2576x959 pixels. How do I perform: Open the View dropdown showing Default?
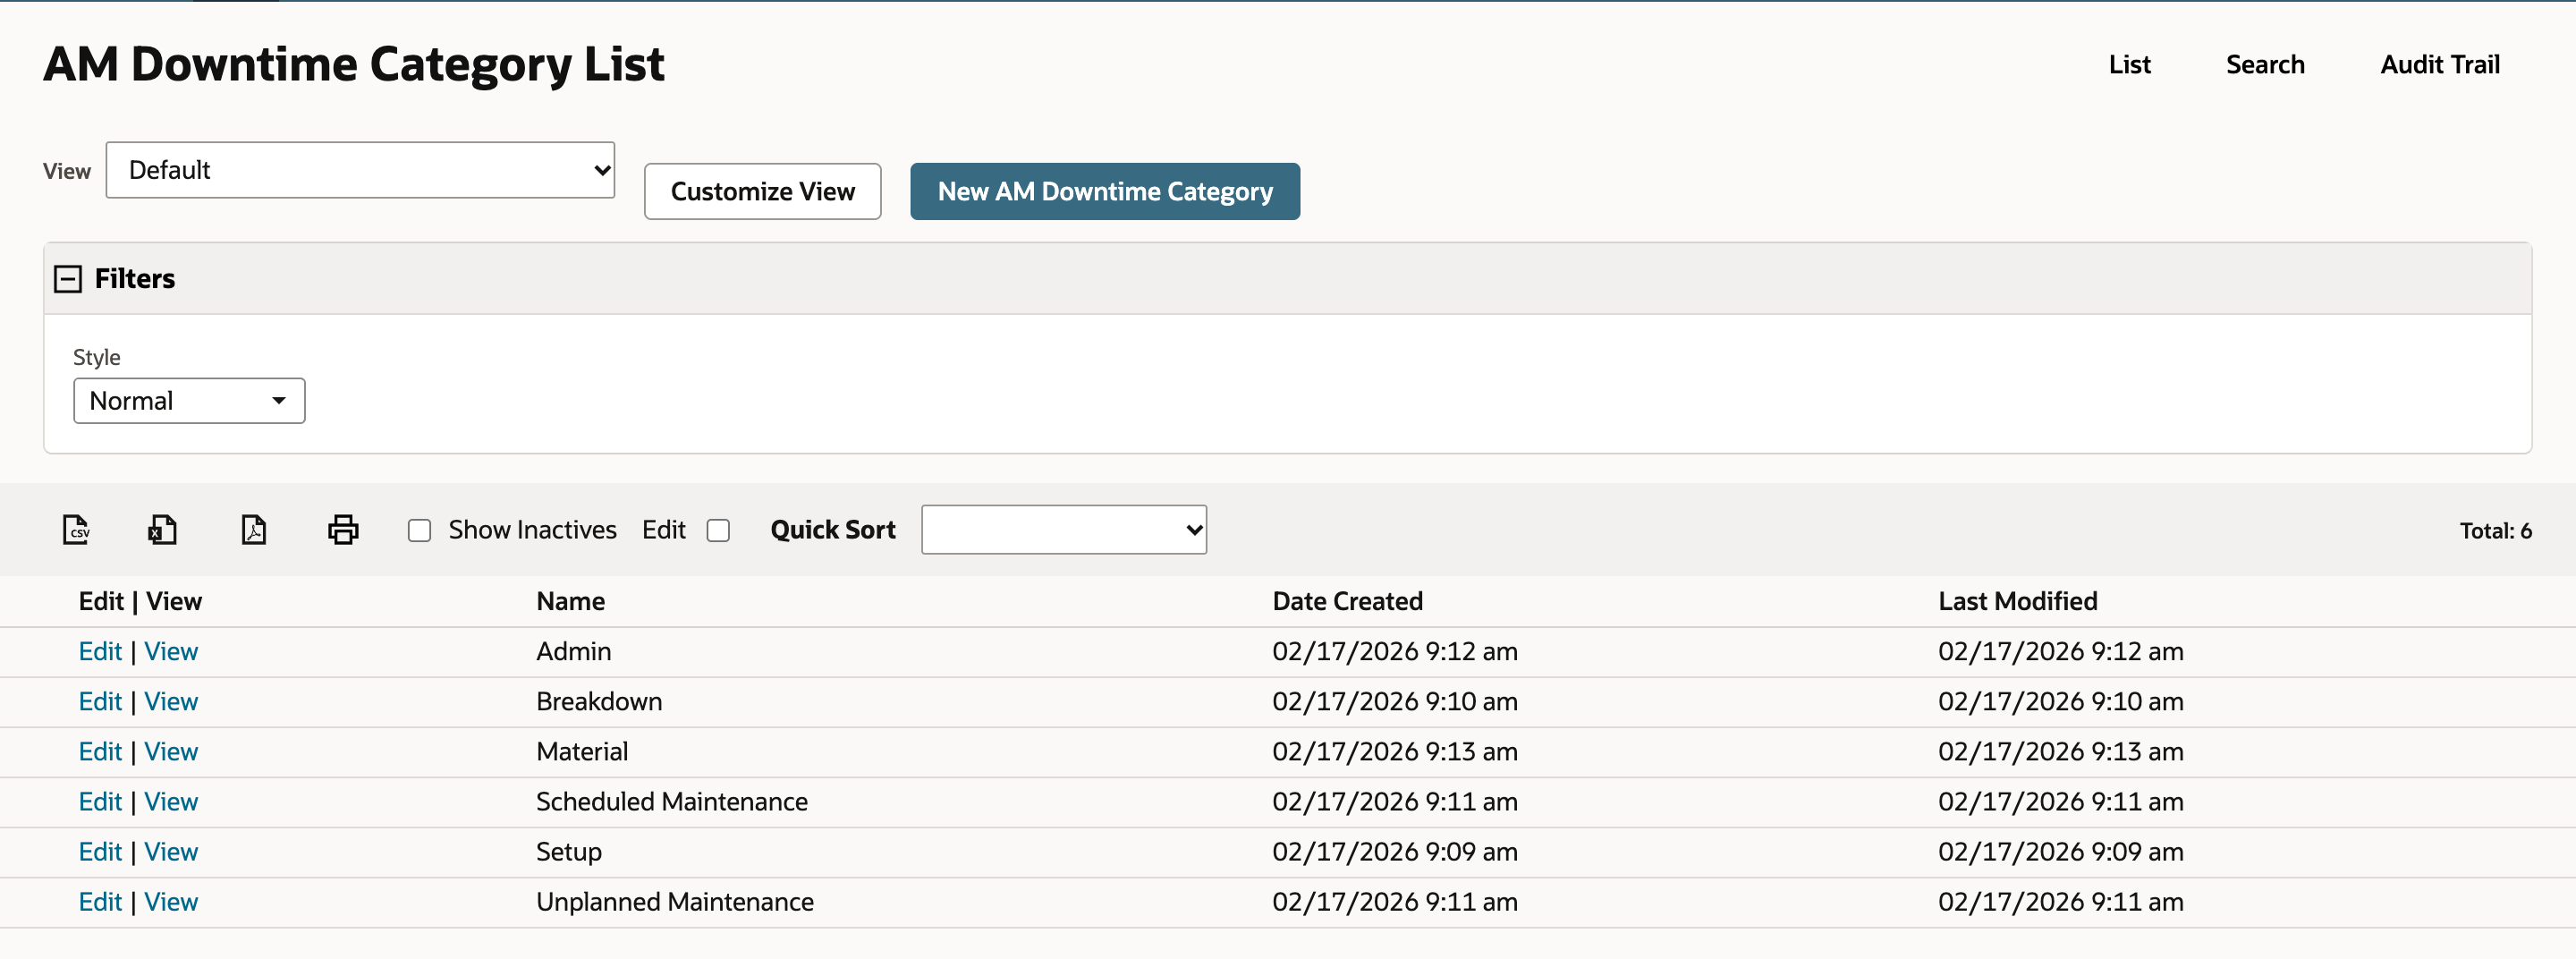(x=360, y=170)
